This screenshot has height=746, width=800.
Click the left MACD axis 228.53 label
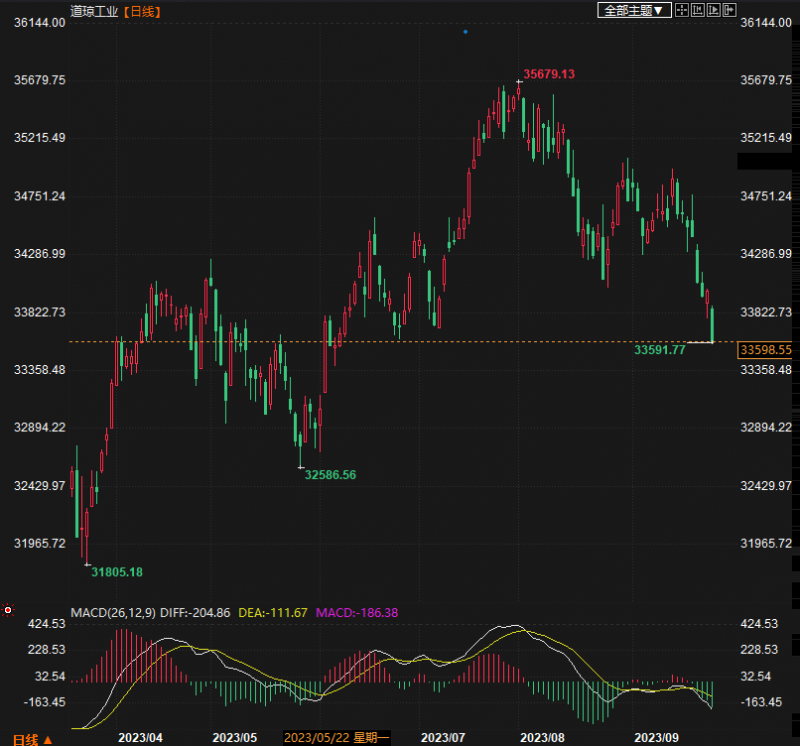46,650
